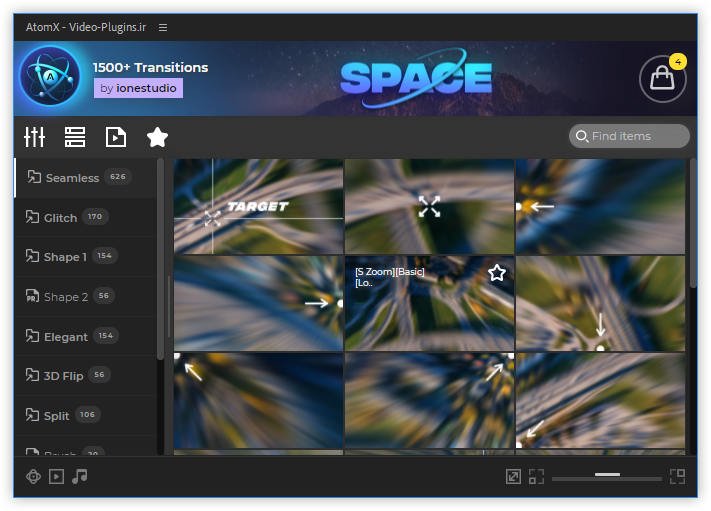Viewport: 711px width, 511px height.
Task: Click the Split folder icon
Action: click(32, 414)
